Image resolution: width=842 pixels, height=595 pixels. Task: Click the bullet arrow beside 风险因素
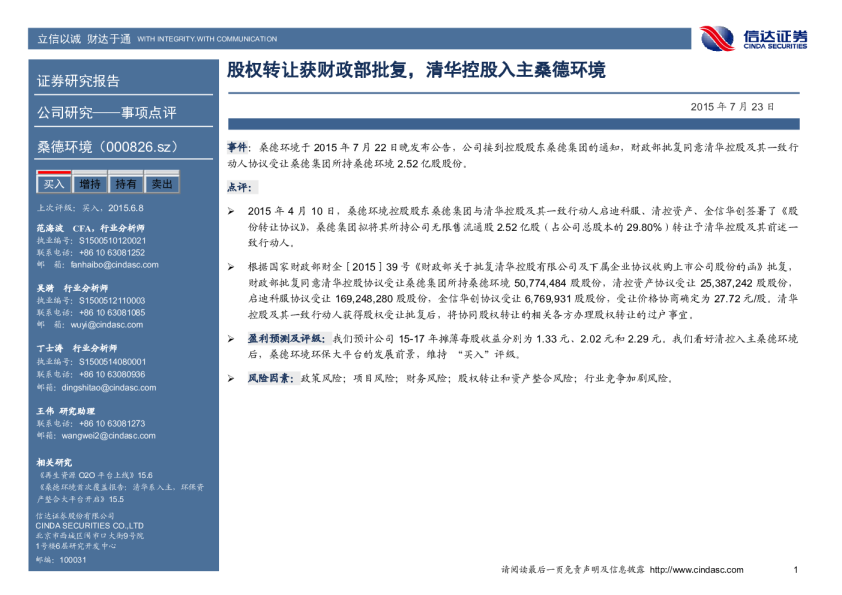point(232,379)
